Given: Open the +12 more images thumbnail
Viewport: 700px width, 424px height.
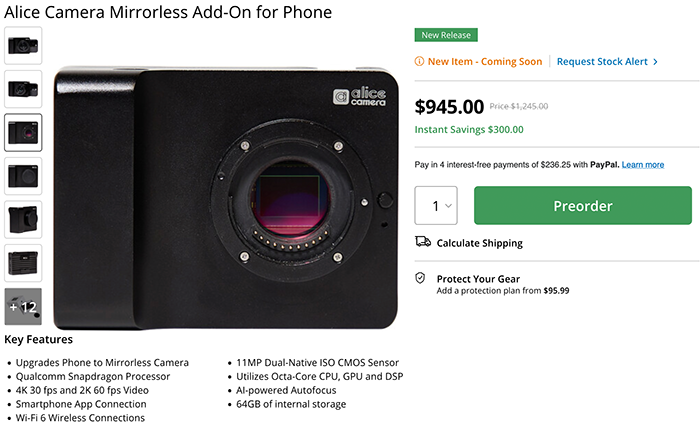Looking at the screenshot, I should click(23, 307).
